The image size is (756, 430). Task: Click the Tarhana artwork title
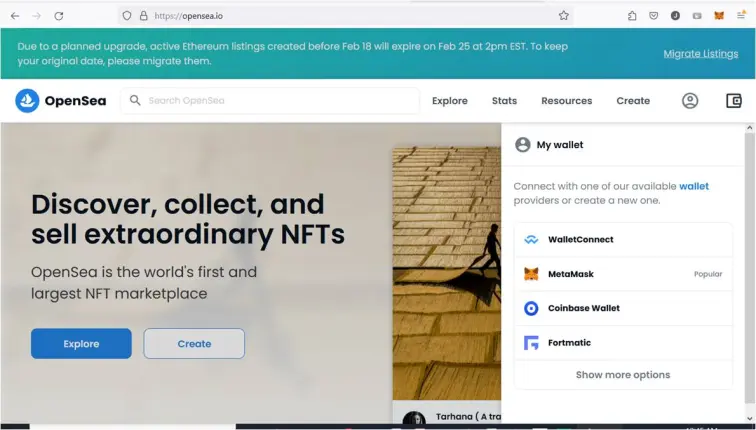[x=468, y=417]
